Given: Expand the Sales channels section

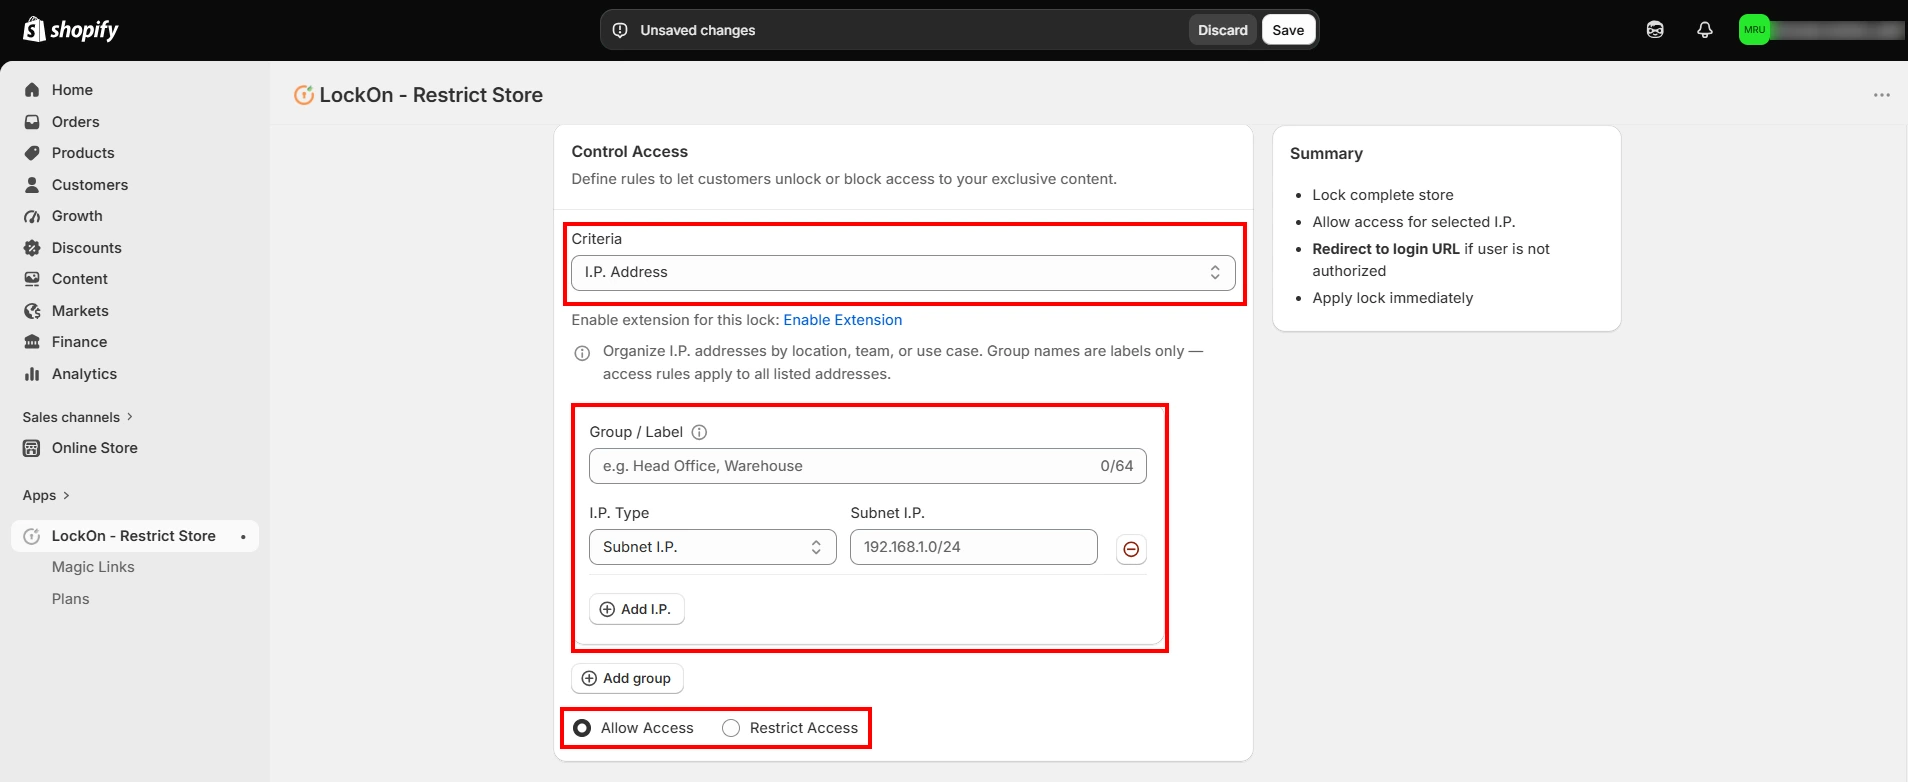Looking at the screenshot, I should point(78,417).
